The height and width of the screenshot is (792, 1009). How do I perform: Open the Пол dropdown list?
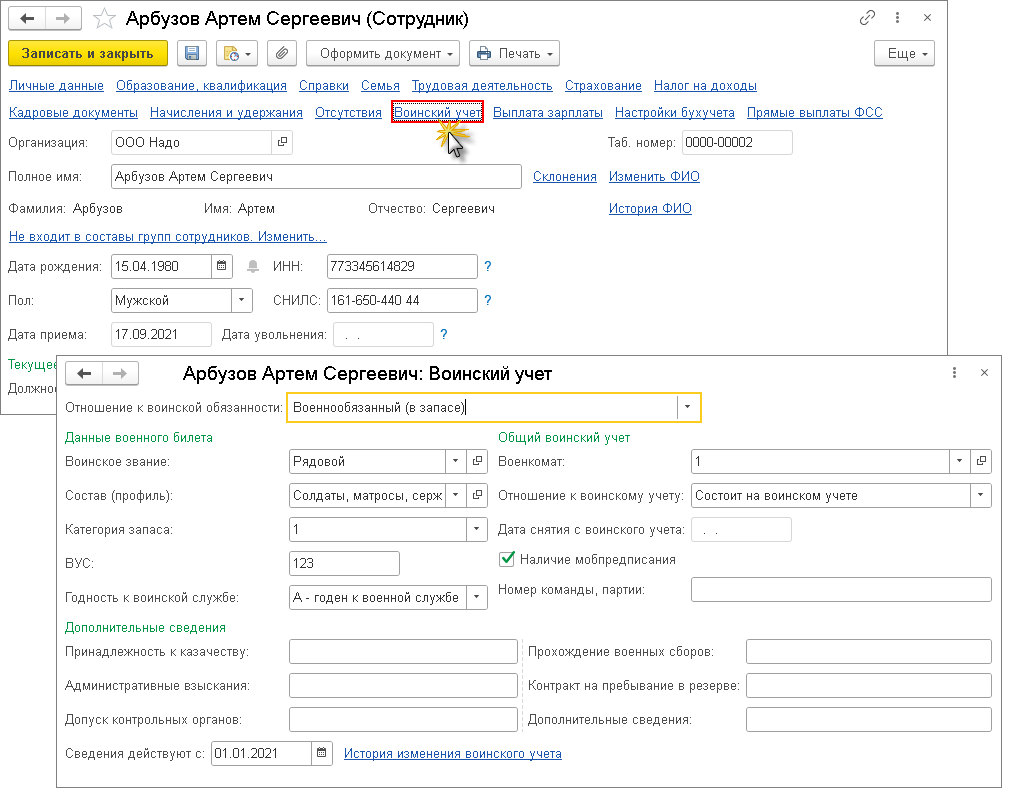click(242, 300)
